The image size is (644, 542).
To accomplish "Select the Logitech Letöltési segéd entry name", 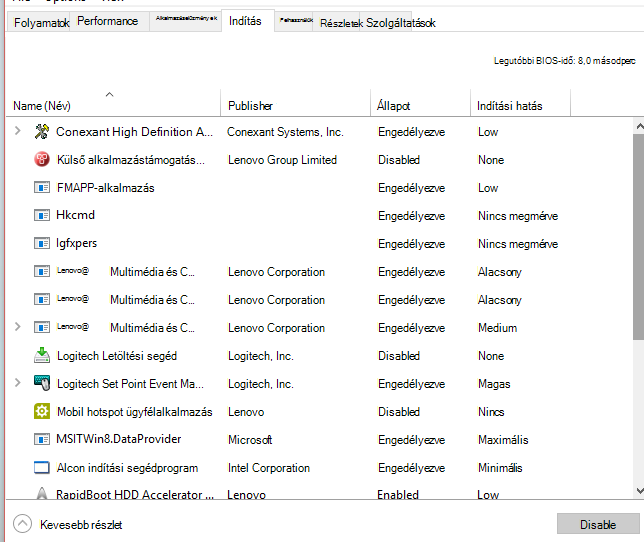I will click(117, 356).
